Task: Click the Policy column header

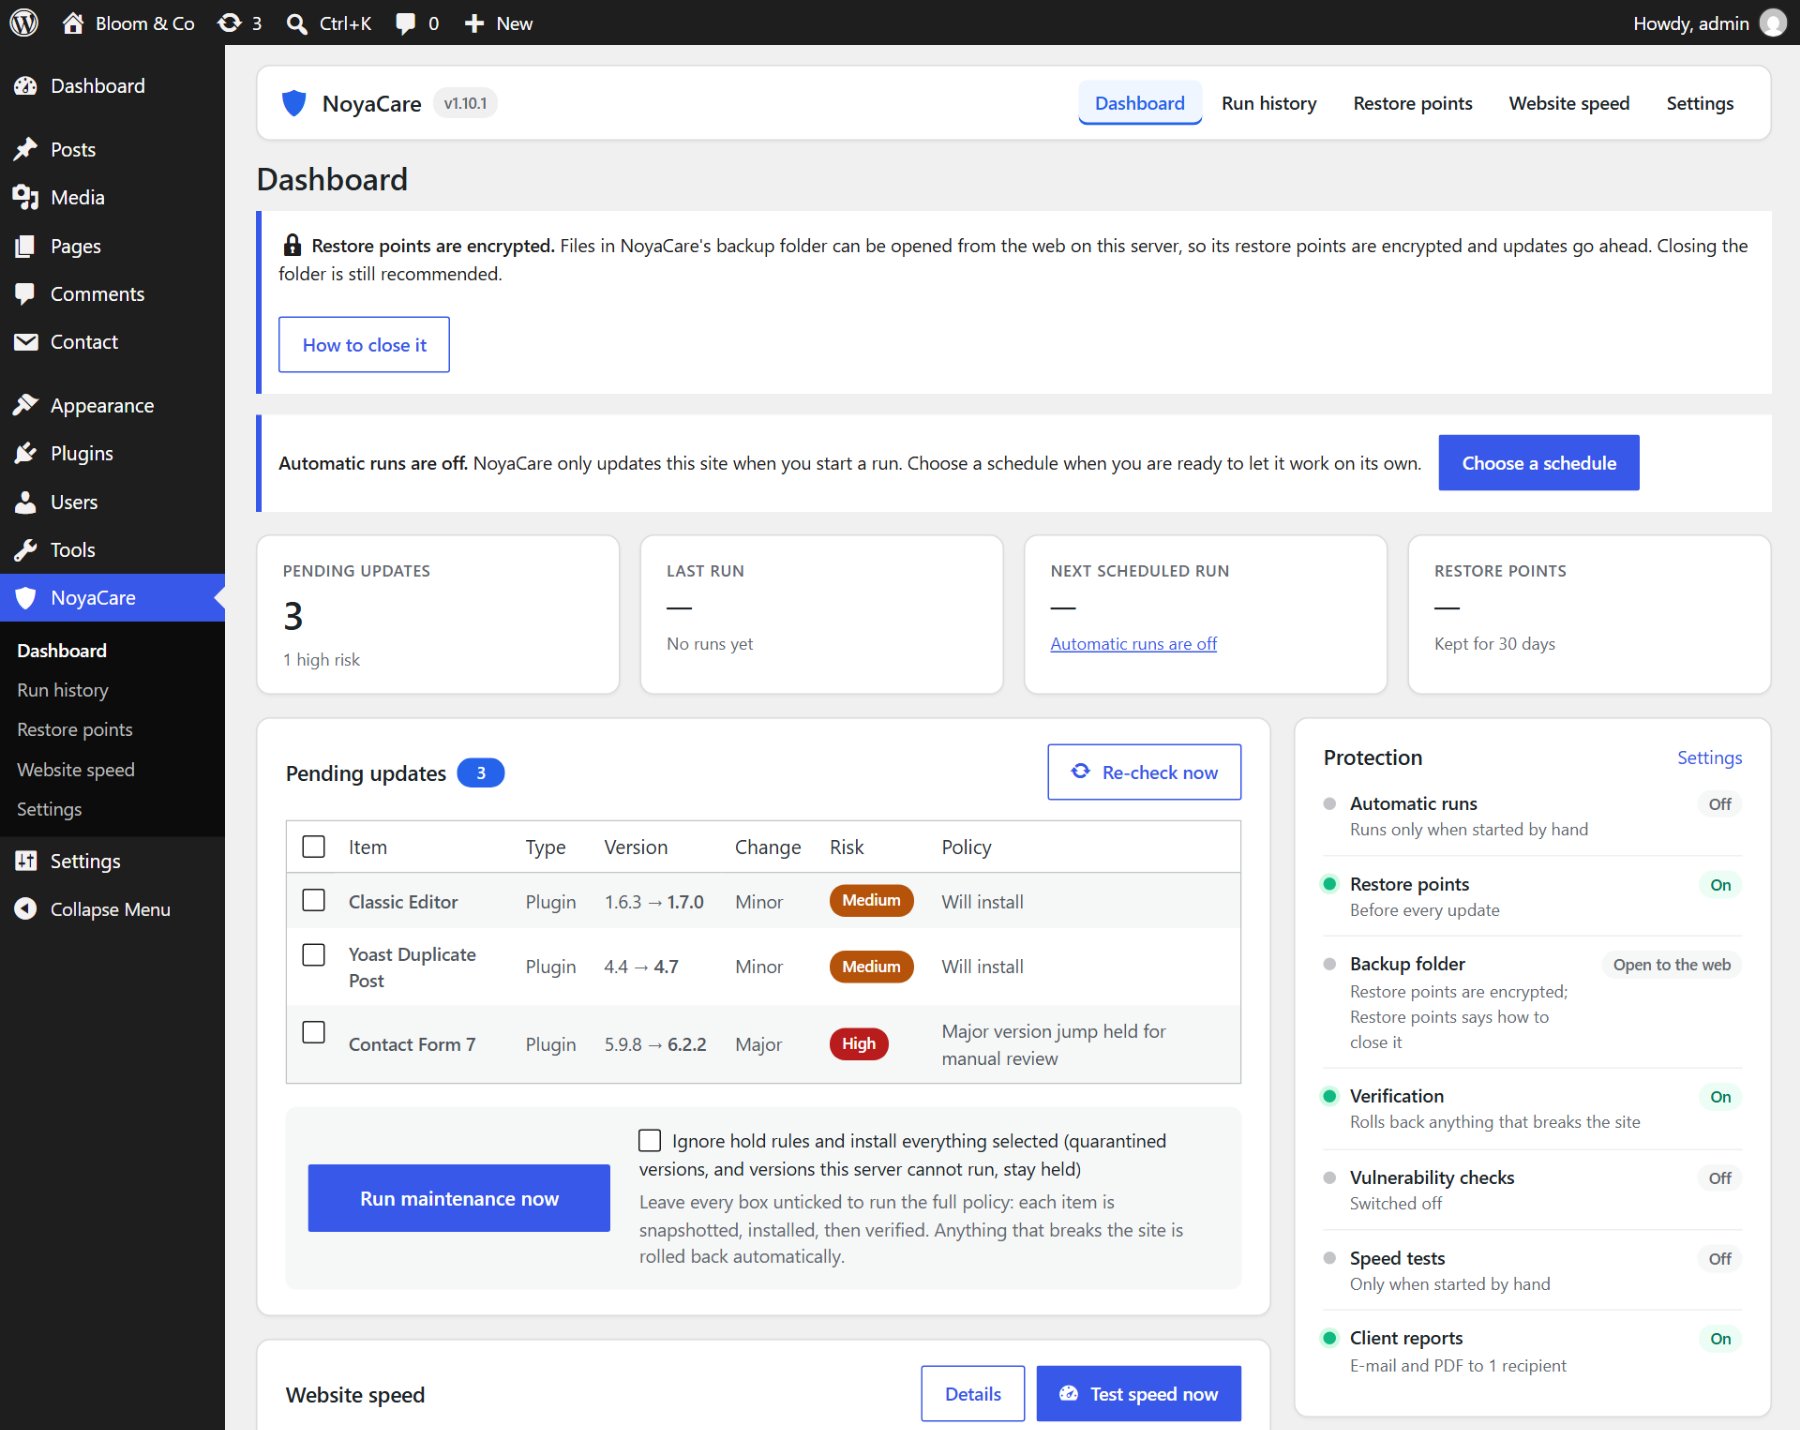Action: pos(966,847)
